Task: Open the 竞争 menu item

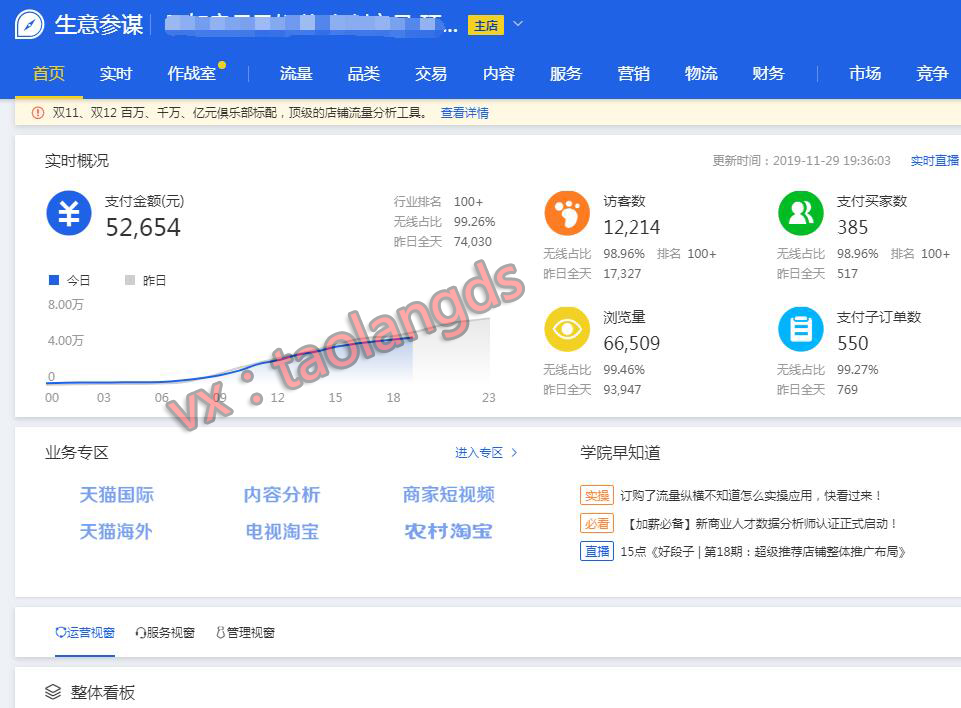Action: [932, 74]
